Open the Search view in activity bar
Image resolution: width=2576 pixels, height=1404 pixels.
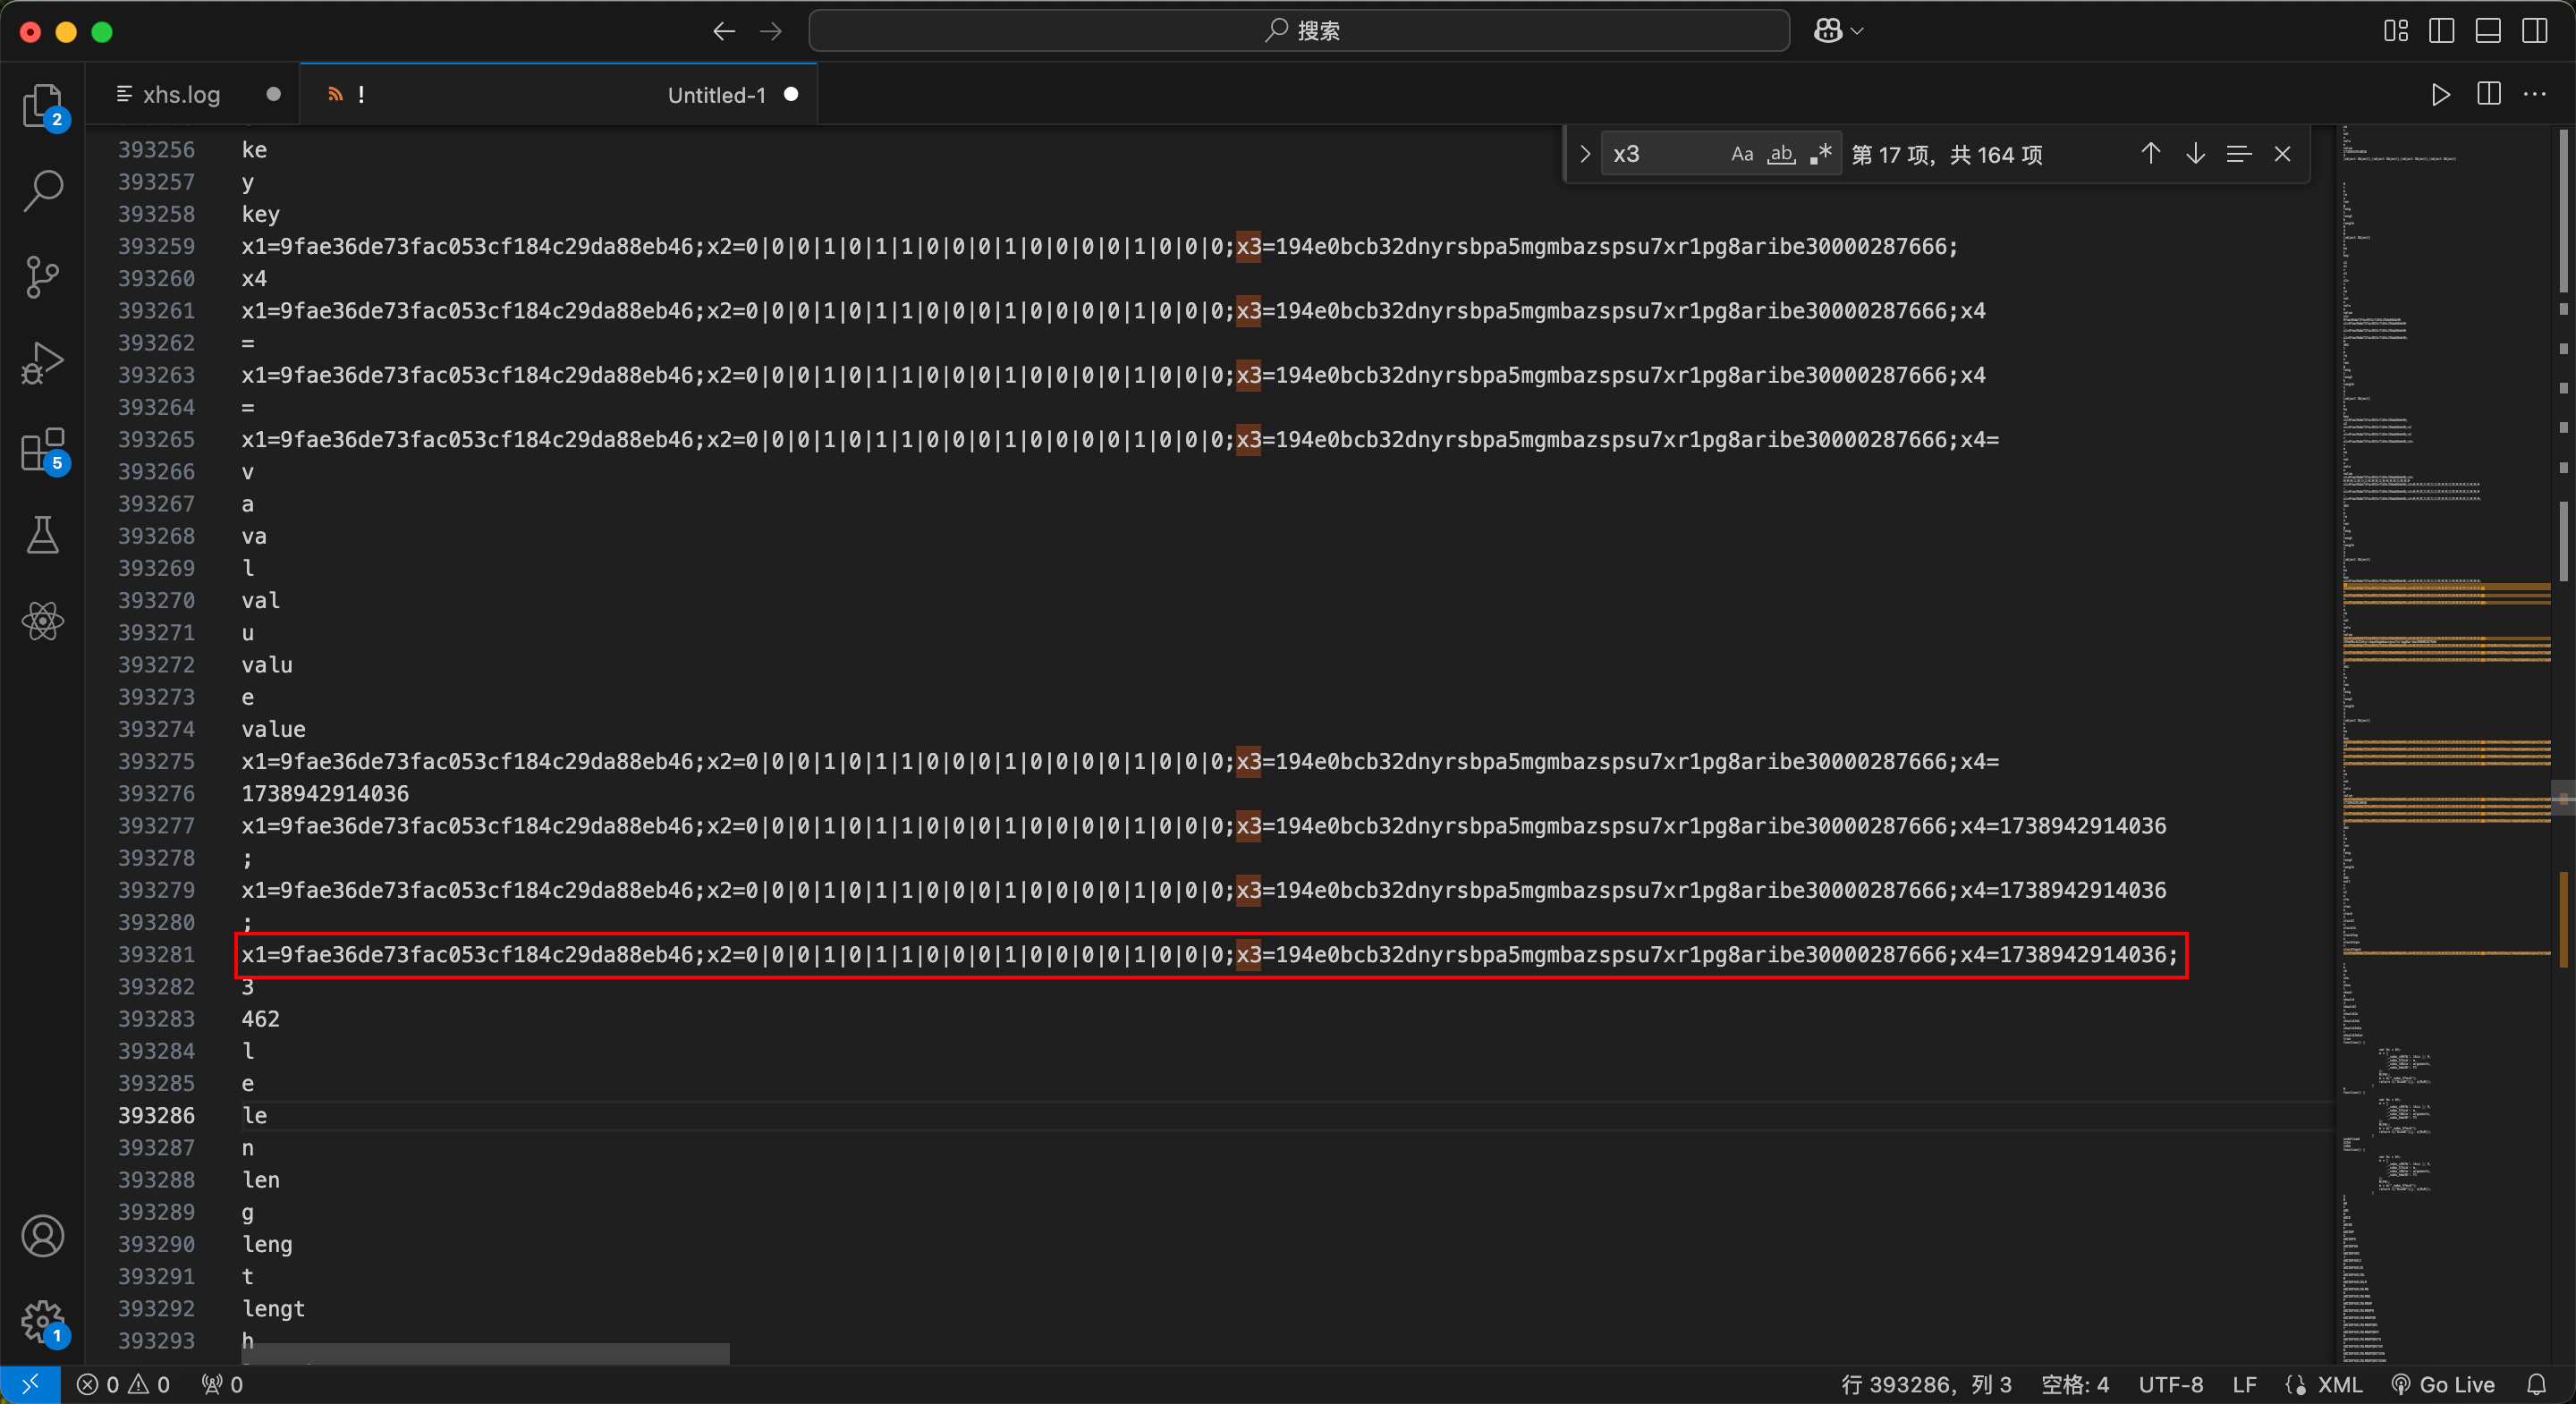click(x=42, y=190)
